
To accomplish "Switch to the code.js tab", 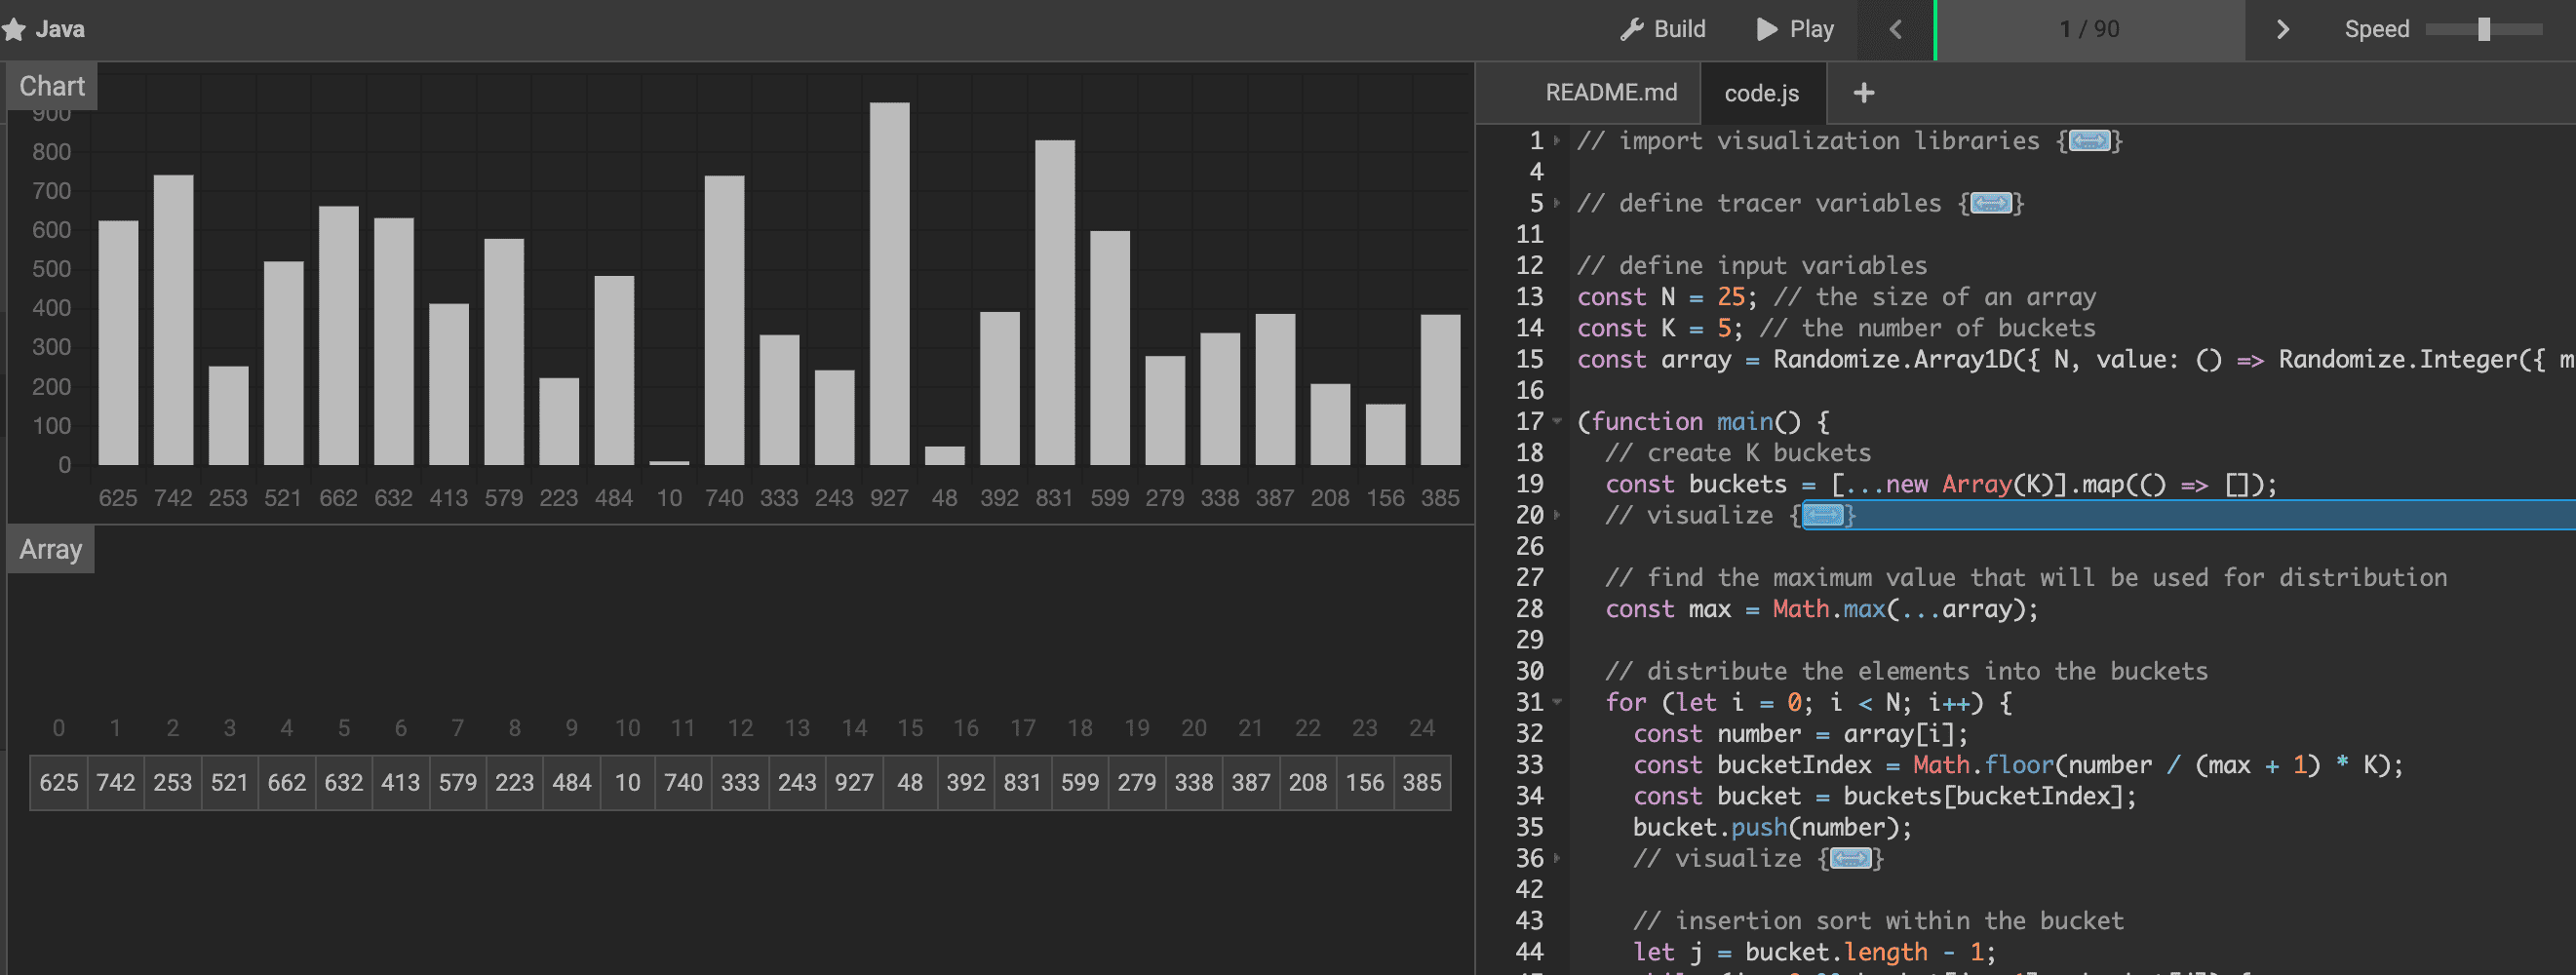I will coord(1761,93).
